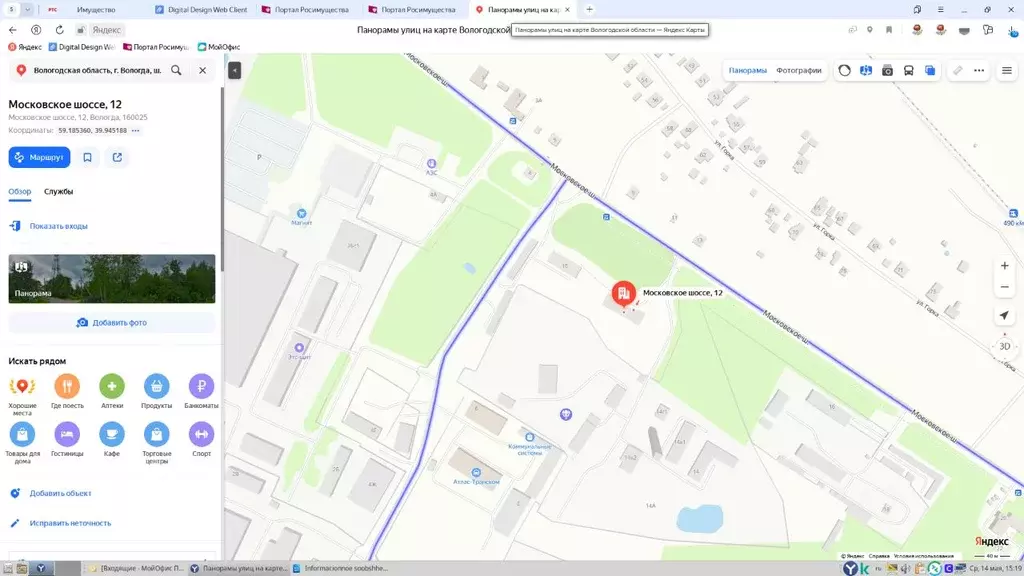The width and height of the screenshot is (1024, 576).
Task: Click the my-location arrow button
Action: pos(1004,315)
